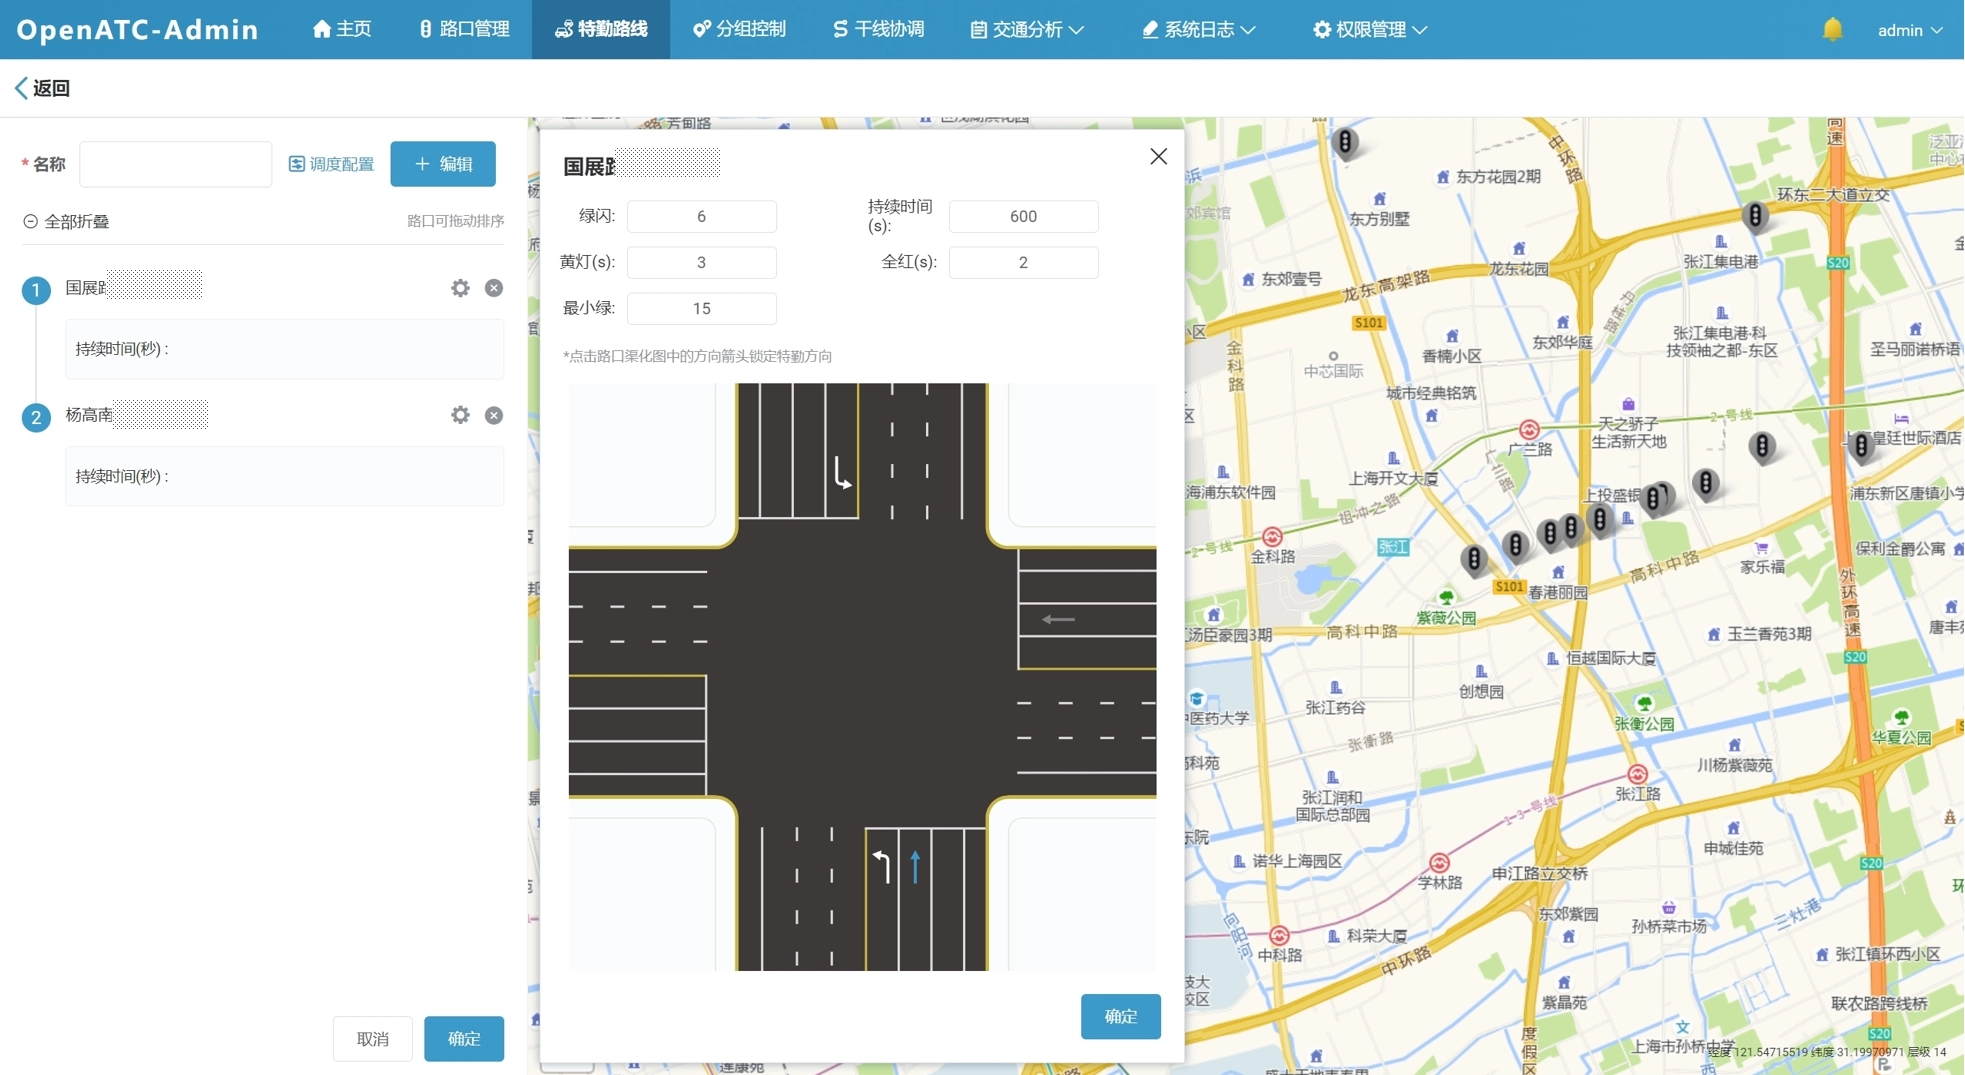Screen dimensions: 1965x1075
Task: Click the 持续时间 input field showing 600
Action: 1023,216
